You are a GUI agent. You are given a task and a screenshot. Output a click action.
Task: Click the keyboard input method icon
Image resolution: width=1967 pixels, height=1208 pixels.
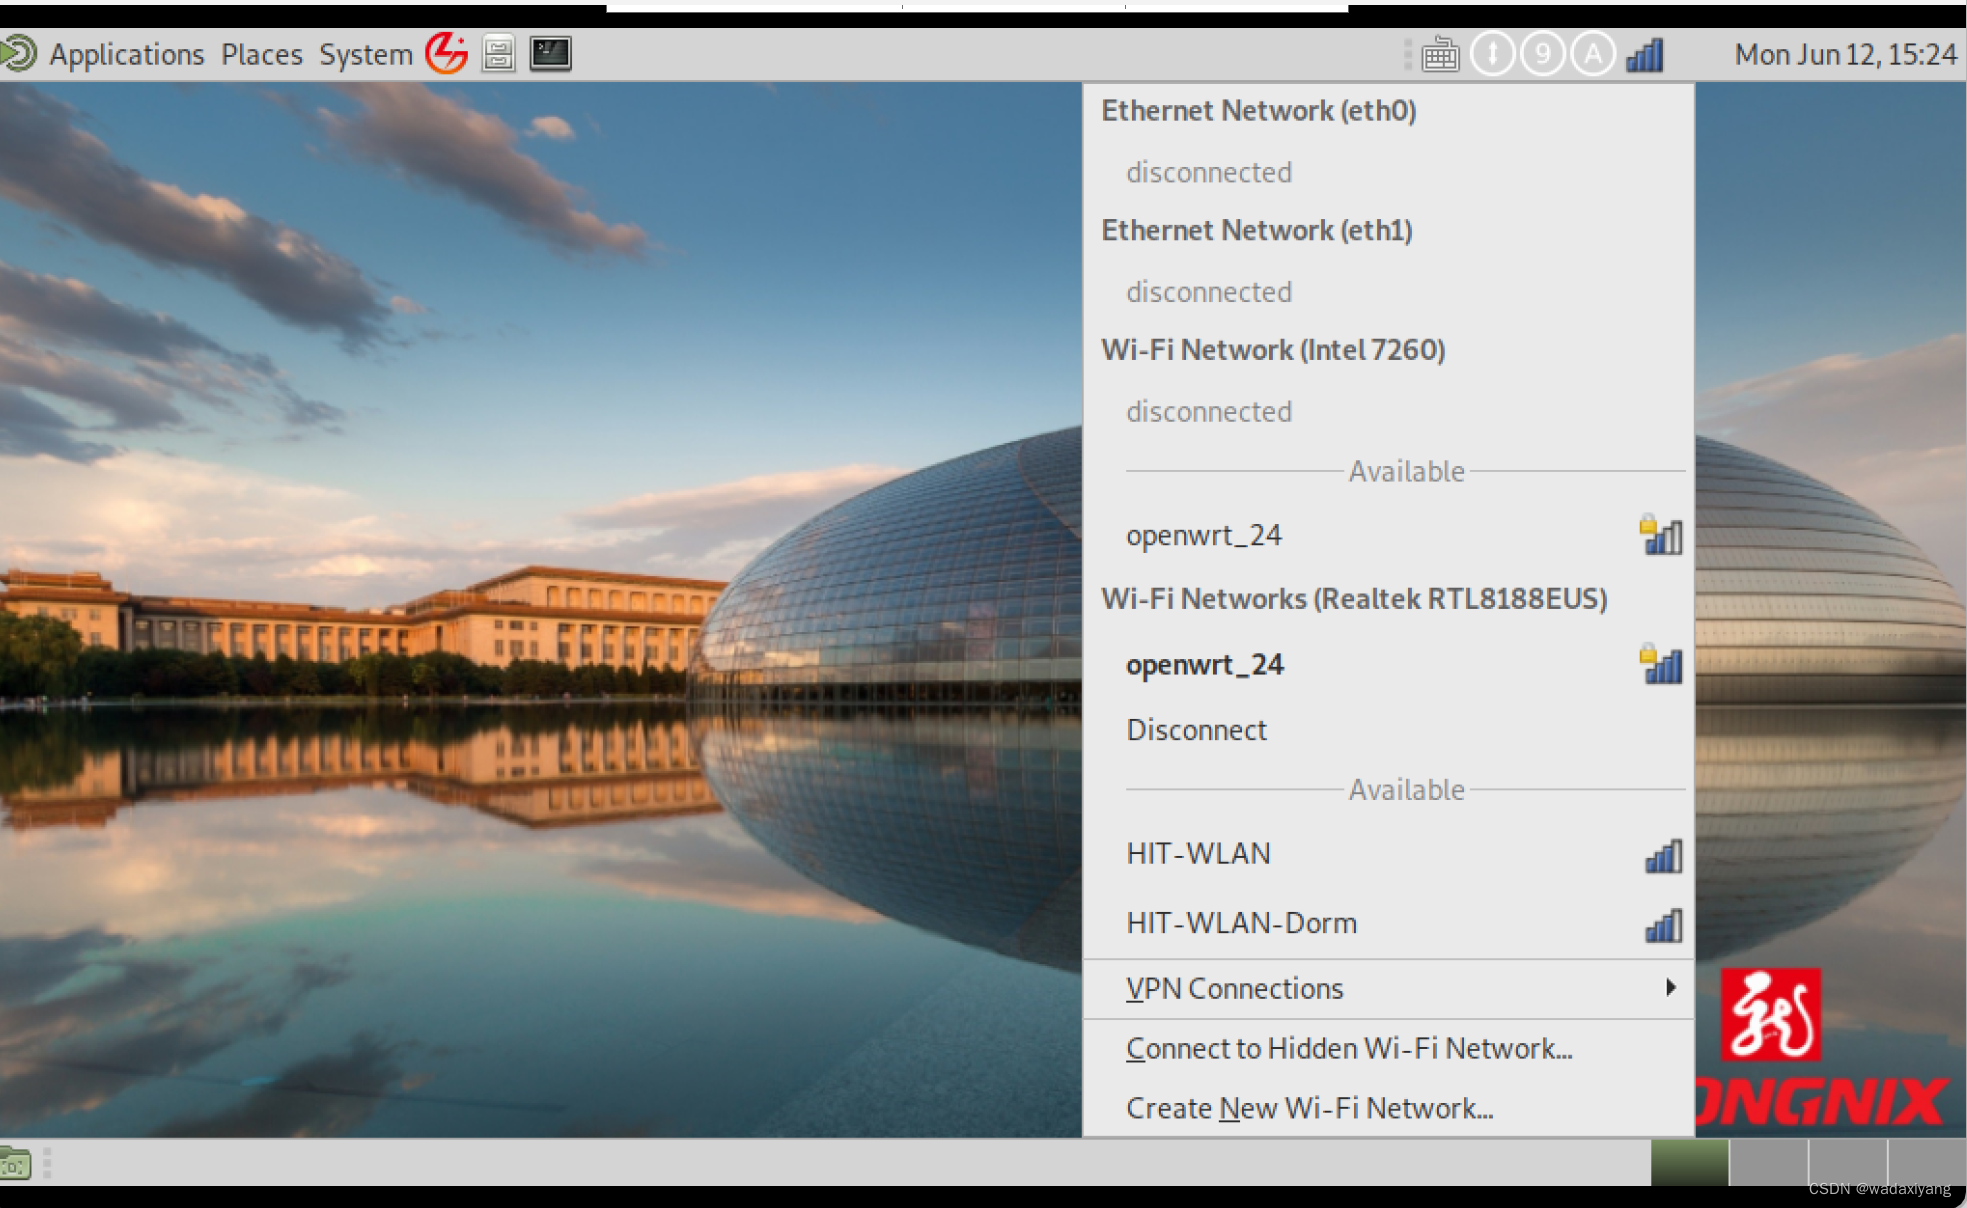pyautogui.click(x=1440, y=54)
